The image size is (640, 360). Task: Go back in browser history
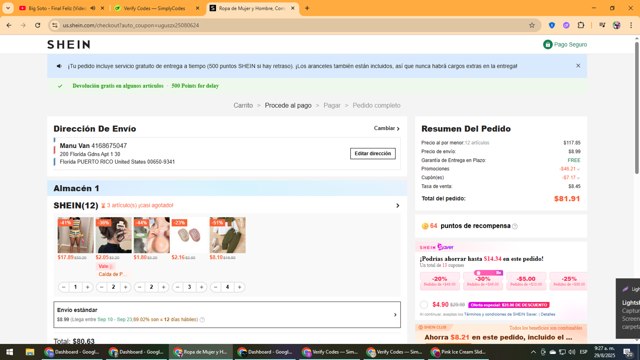click(9, 25)
